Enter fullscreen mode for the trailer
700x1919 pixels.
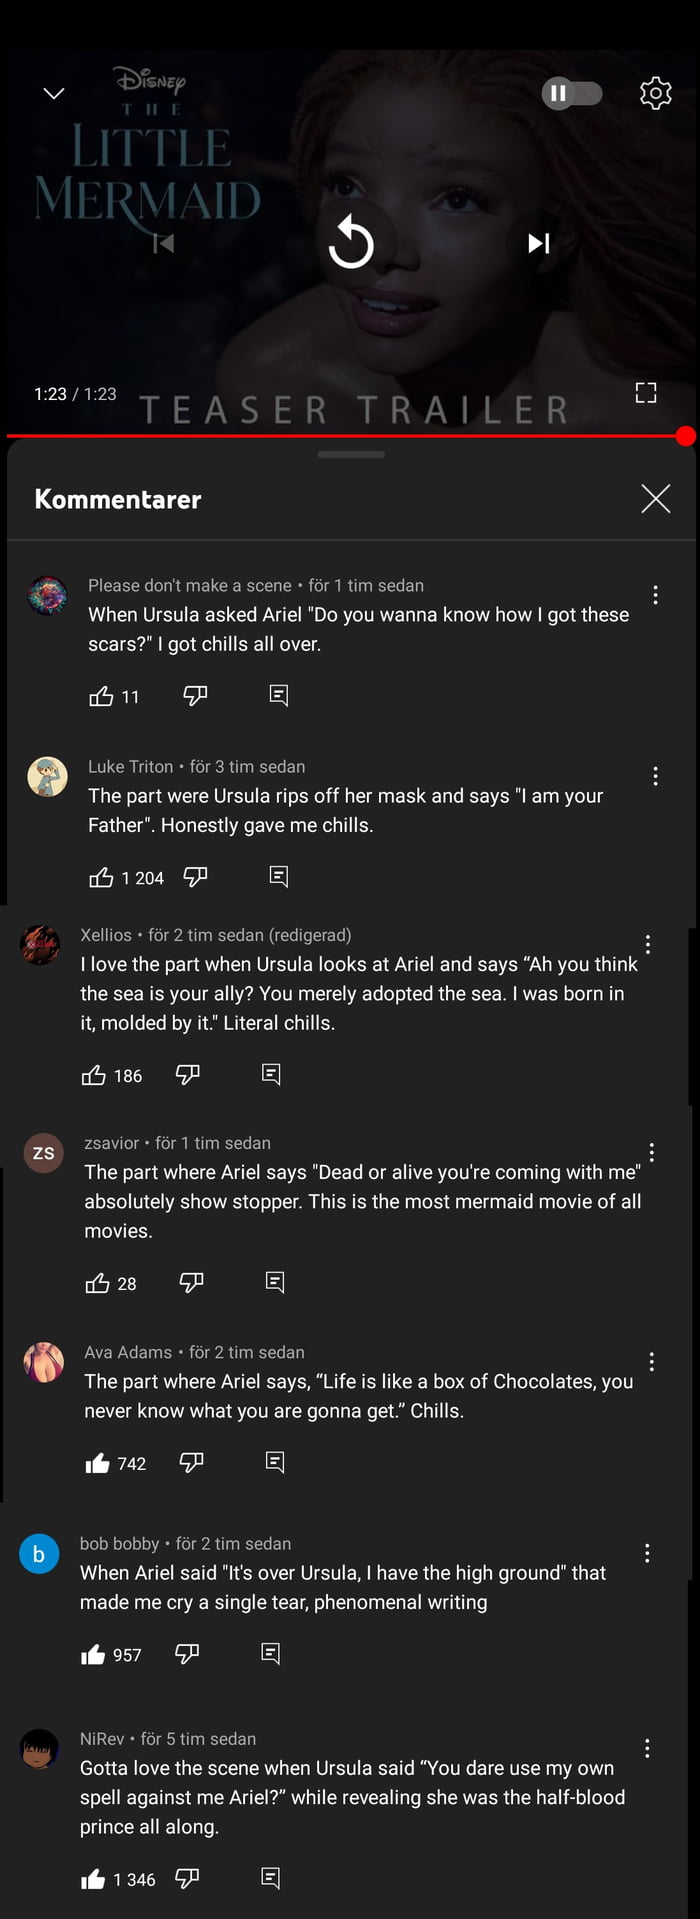coord(645,393)
